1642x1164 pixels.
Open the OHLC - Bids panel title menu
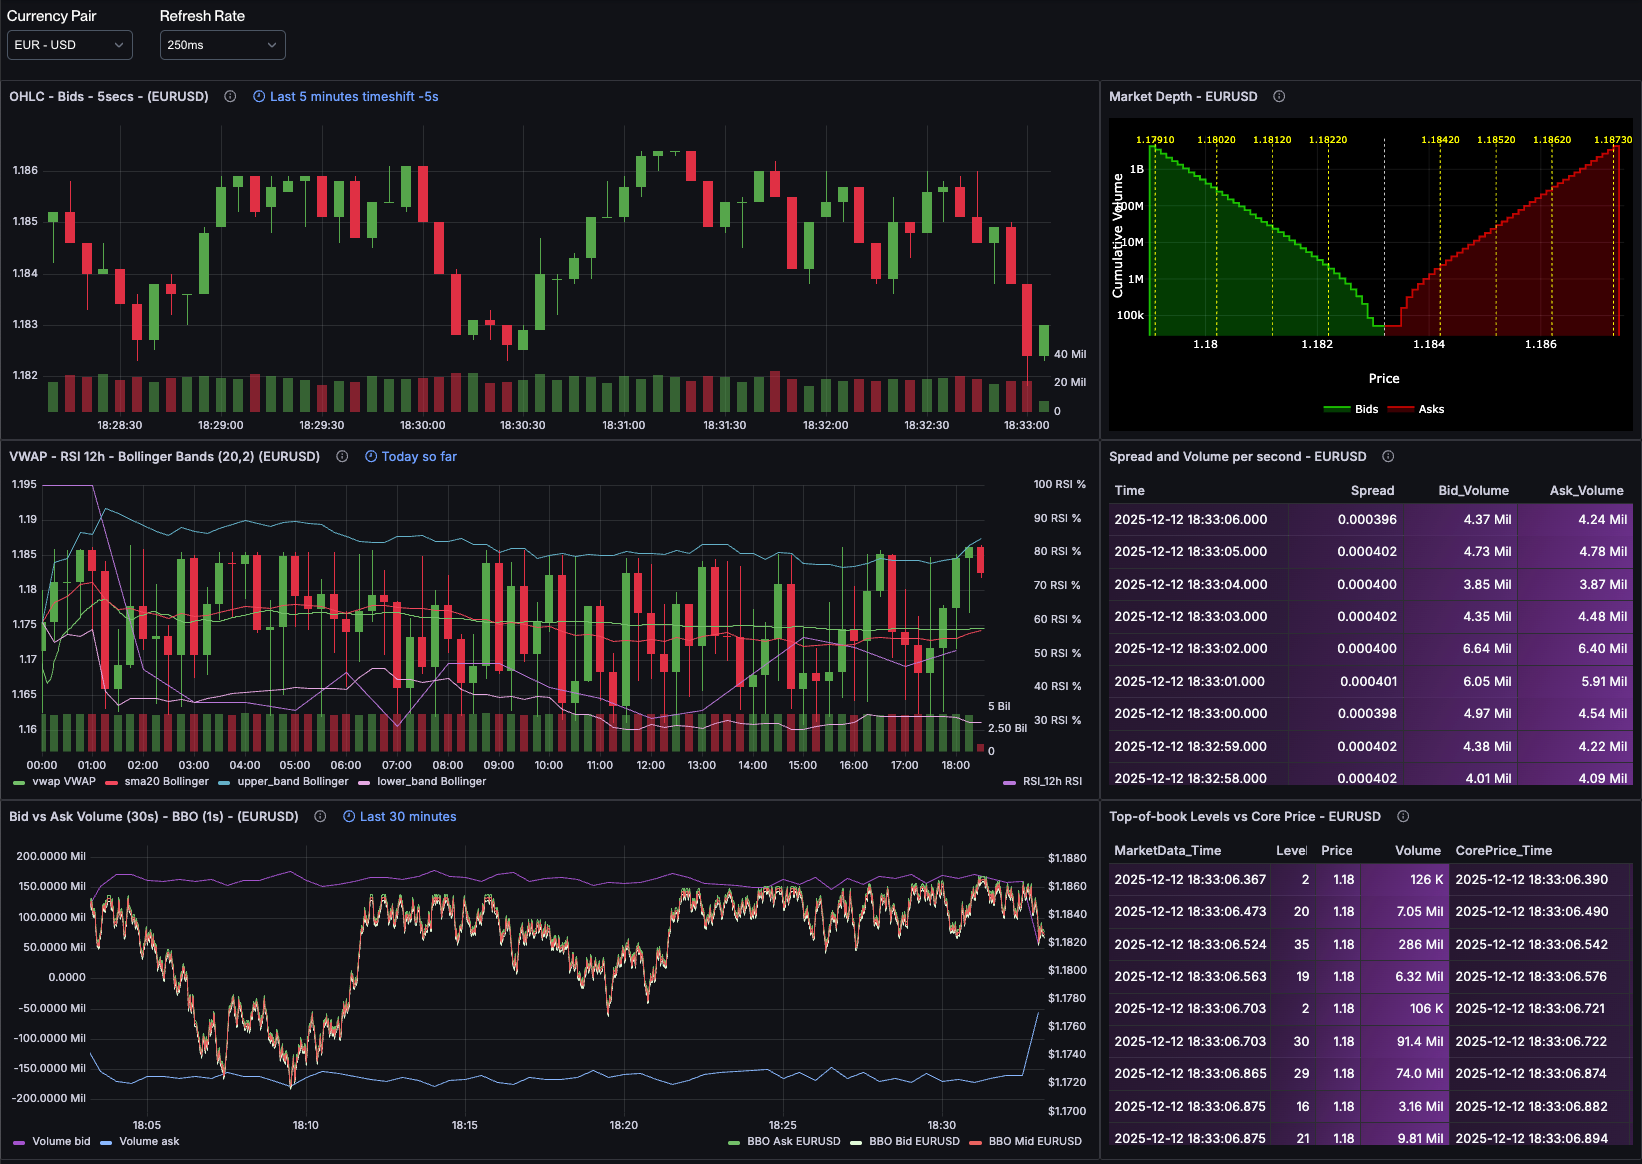pyautogui.click(x=108, y=96)
